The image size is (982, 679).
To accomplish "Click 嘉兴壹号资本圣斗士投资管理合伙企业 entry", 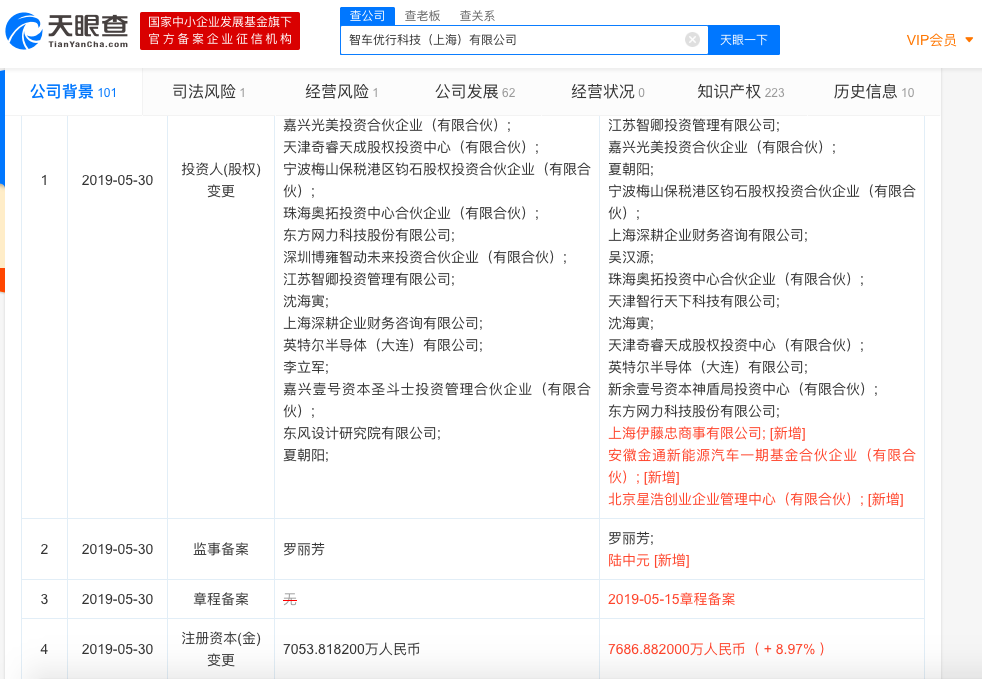I will click(437, 400).
